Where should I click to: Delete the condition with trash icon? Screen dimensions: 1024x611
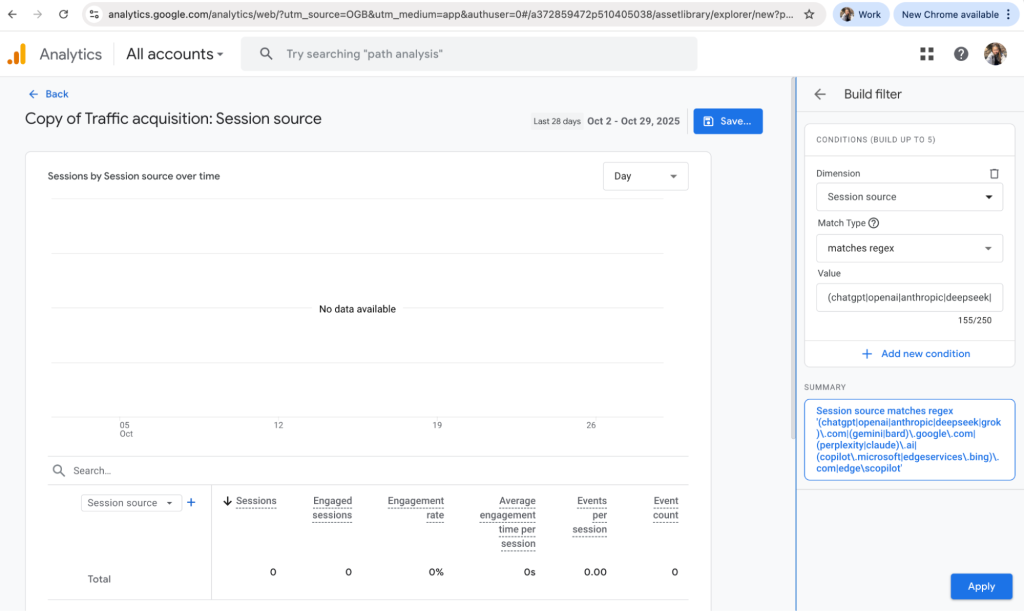click(x=994, y=173)
